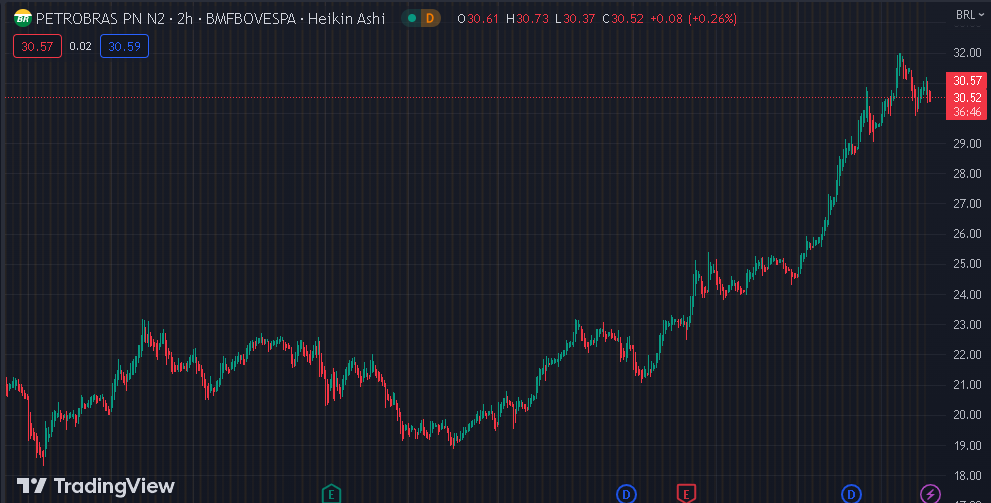Image resolution: width=991 pixels, height=503 pixels.
Task: Select the close value C30.52 in header
Action: (x=623, y=18)
